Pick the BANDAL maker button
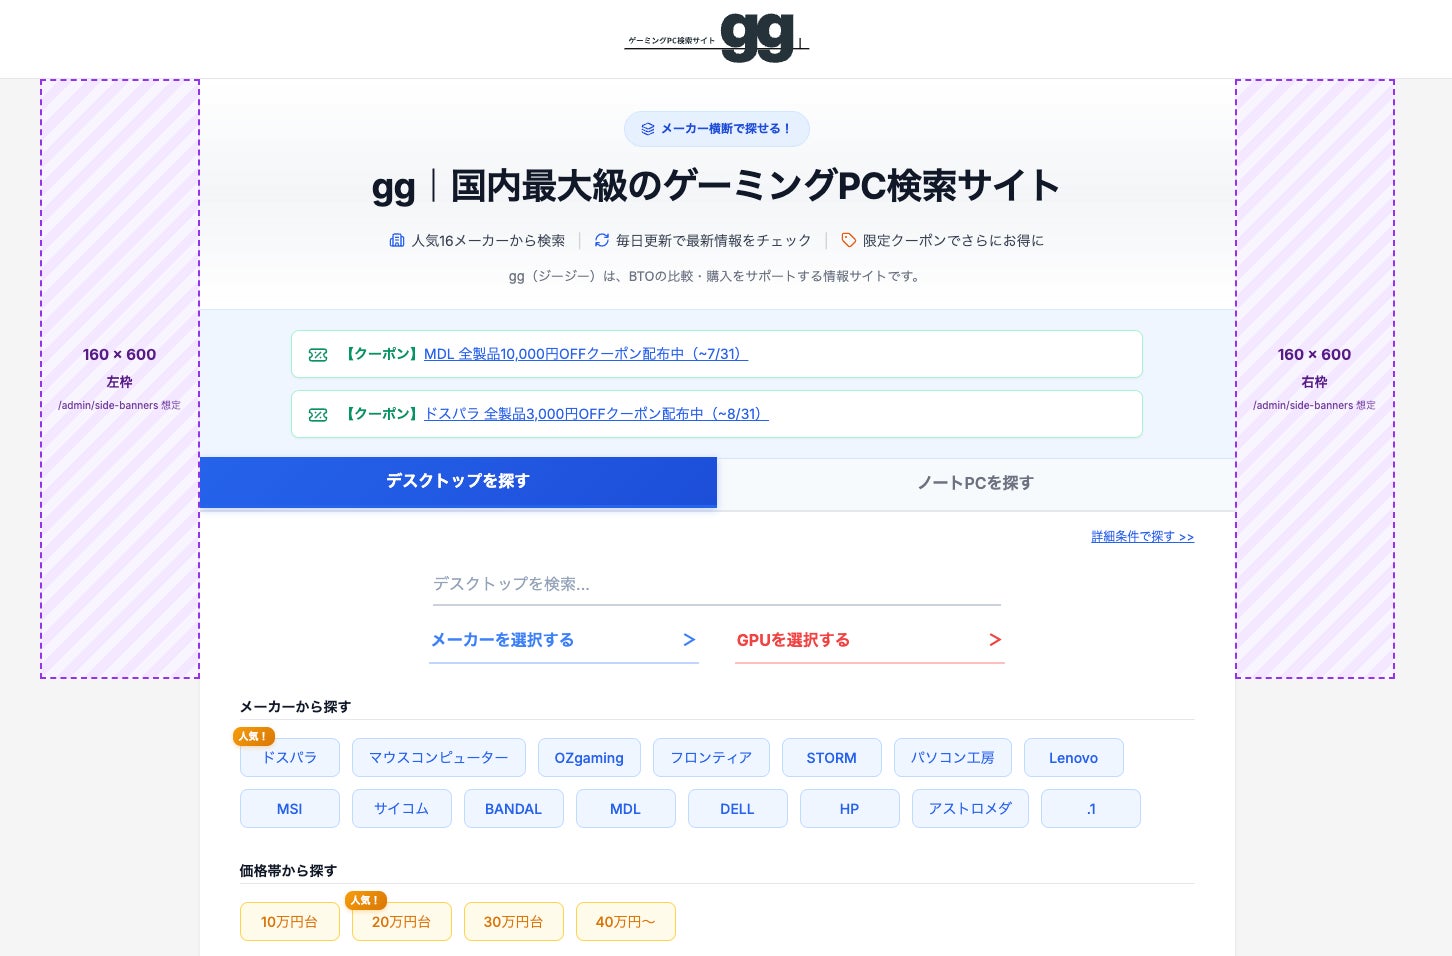Viewport: 1452px width, 956px height. coord(514,809)
